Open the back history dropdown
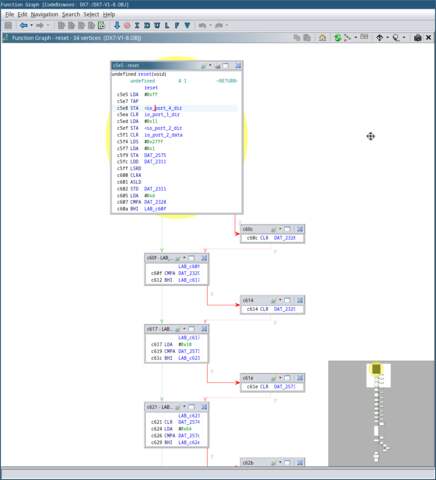 pyautogui.click(x=32, y=25)
